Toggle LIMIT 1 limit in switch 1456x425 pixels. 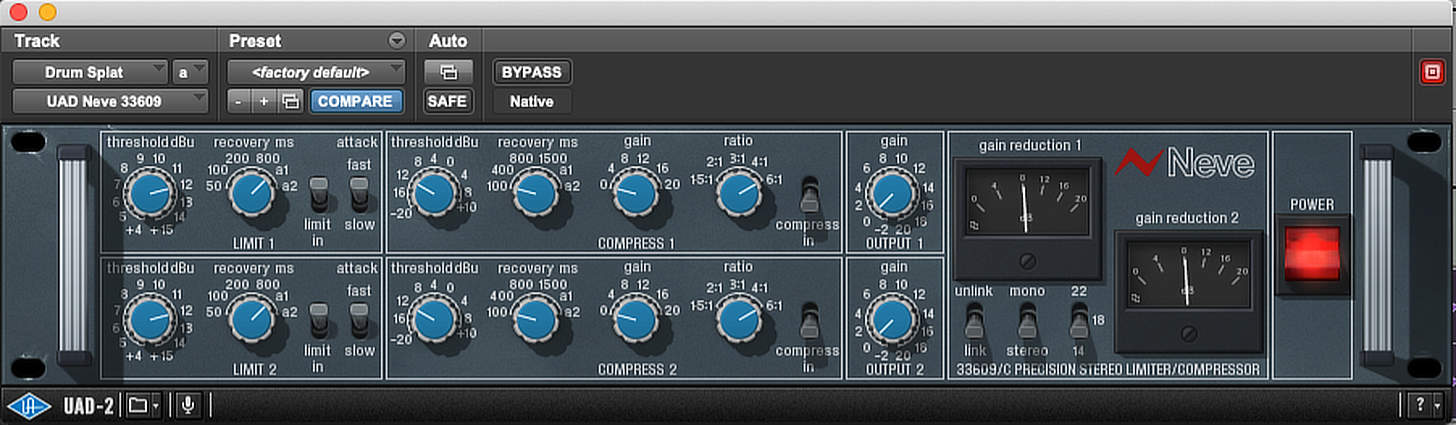(318, 194)
